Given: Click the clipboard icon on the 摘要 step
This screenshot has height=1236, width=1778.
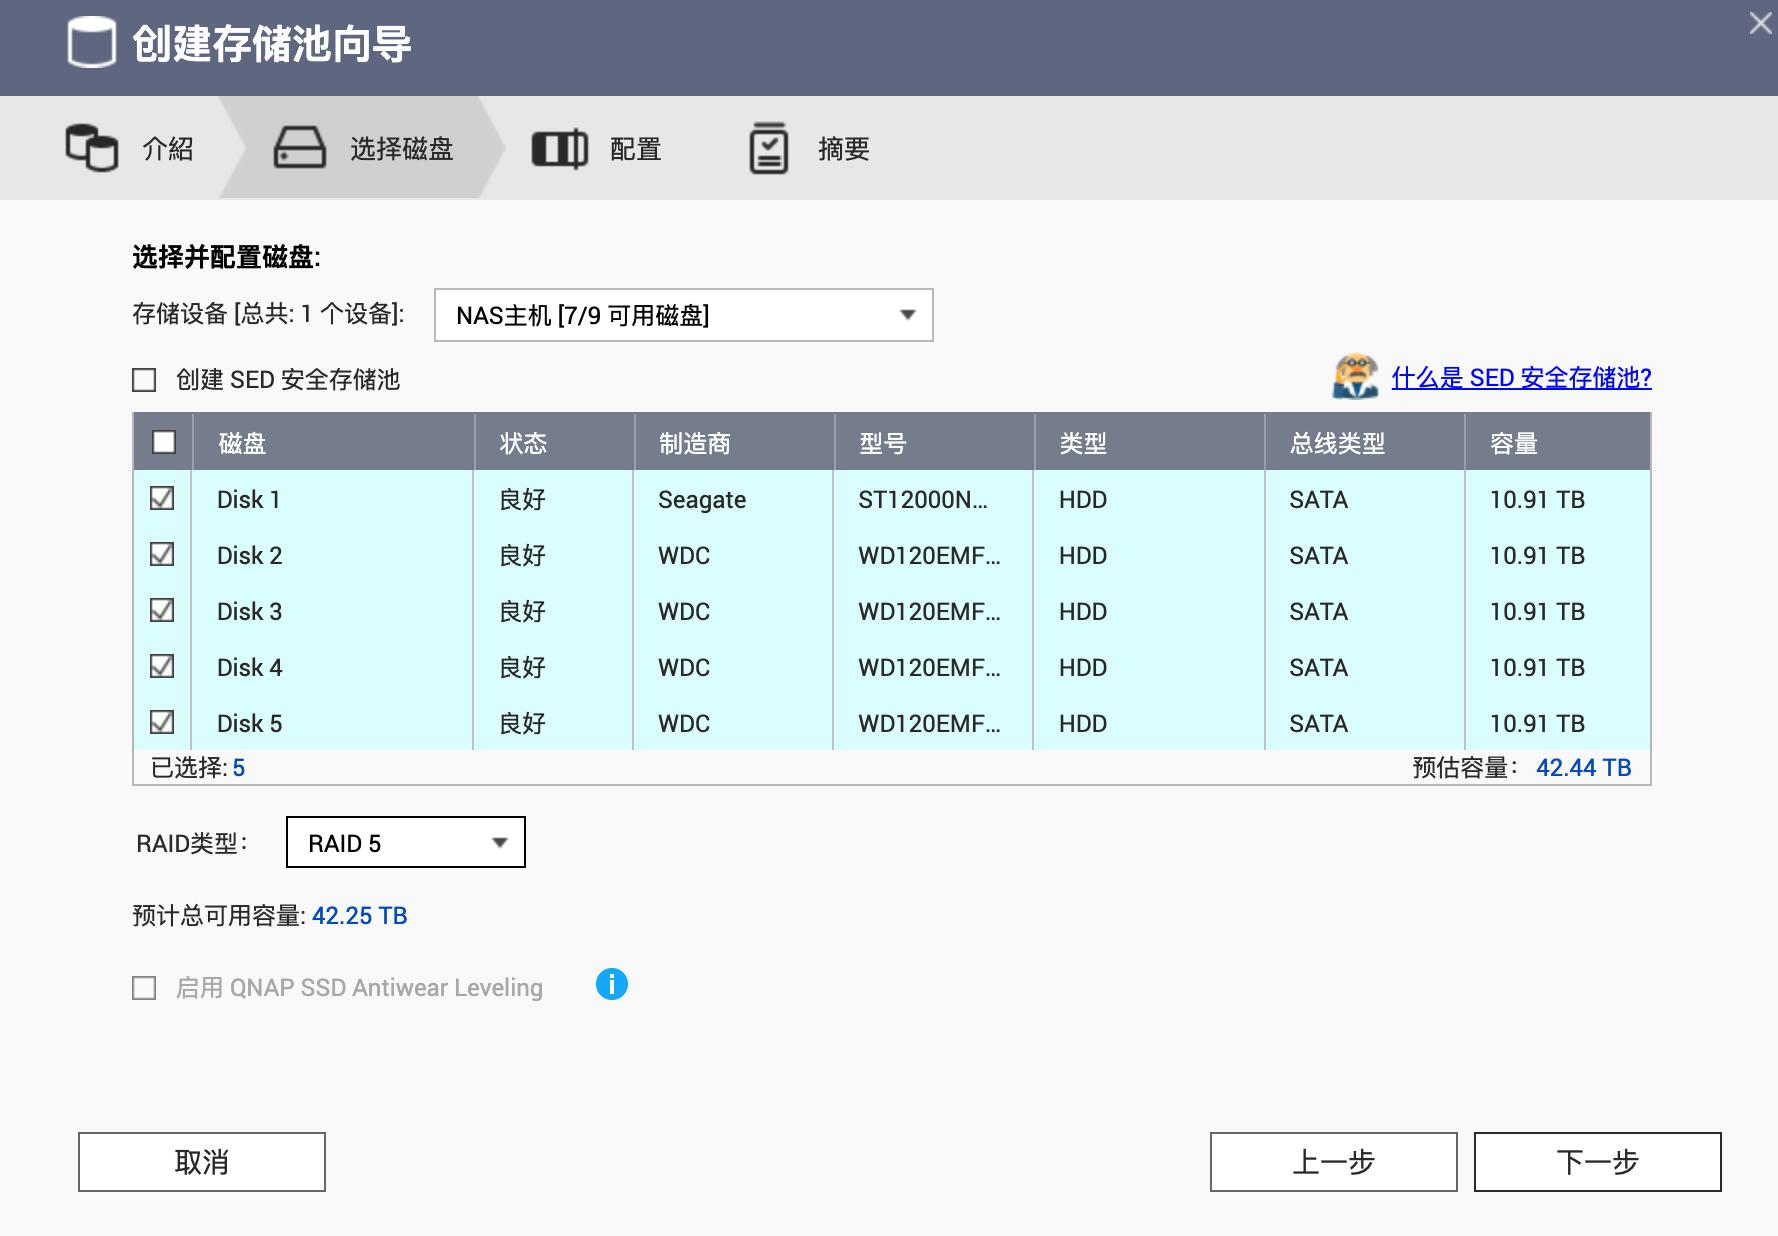Looking at the screenshot, I should 767,147.
